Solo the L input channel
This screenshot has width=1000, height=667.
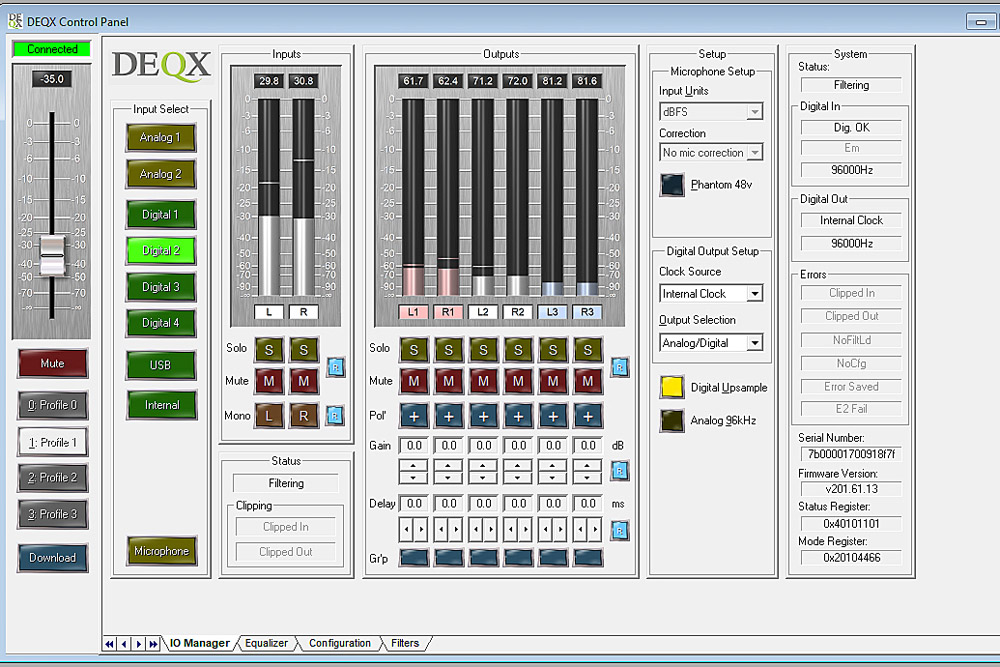coord(269,349)
